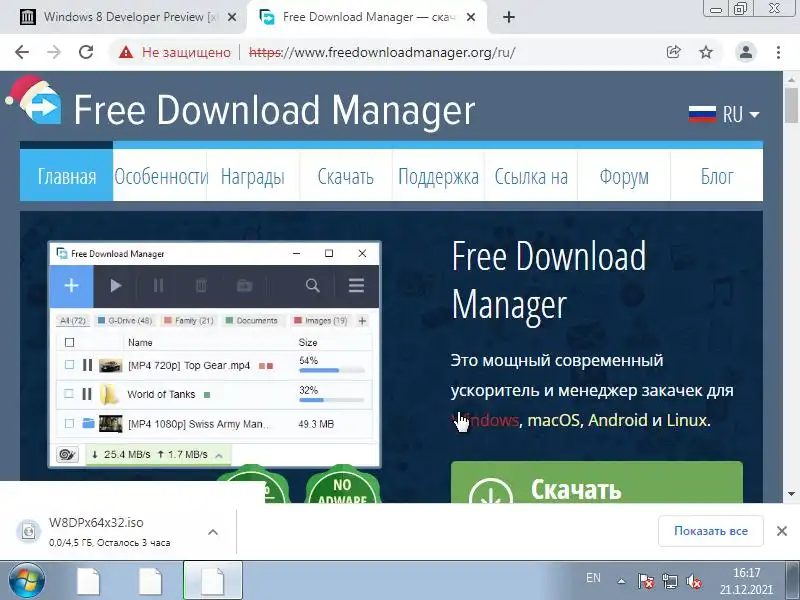Bookmark this page with the star
Viewport: 800px width, 600px height.
[x=706, y=52]
